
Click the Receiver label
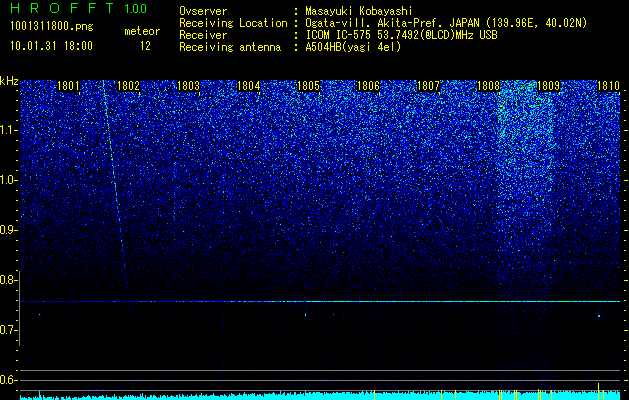coord(203,35)
